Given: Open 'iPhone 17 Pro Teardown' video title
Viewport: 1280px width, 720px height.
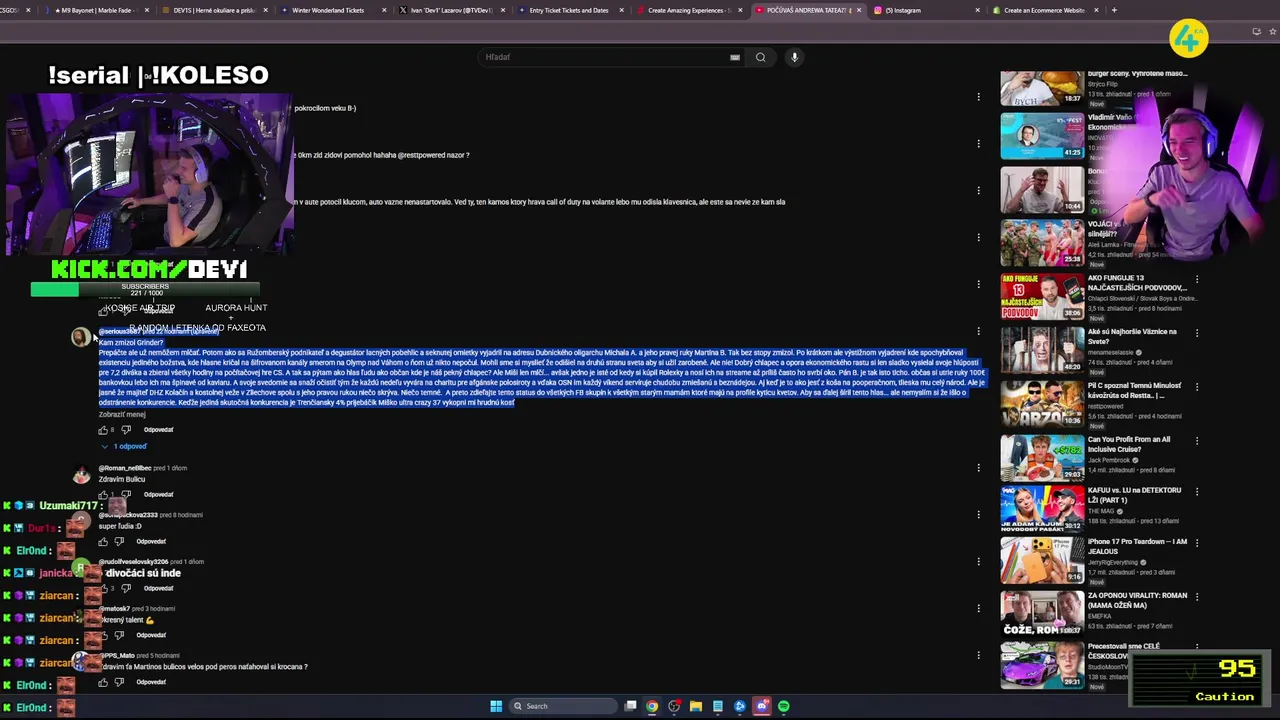Looking at the screenshot, I should [x=1137, y=546].
